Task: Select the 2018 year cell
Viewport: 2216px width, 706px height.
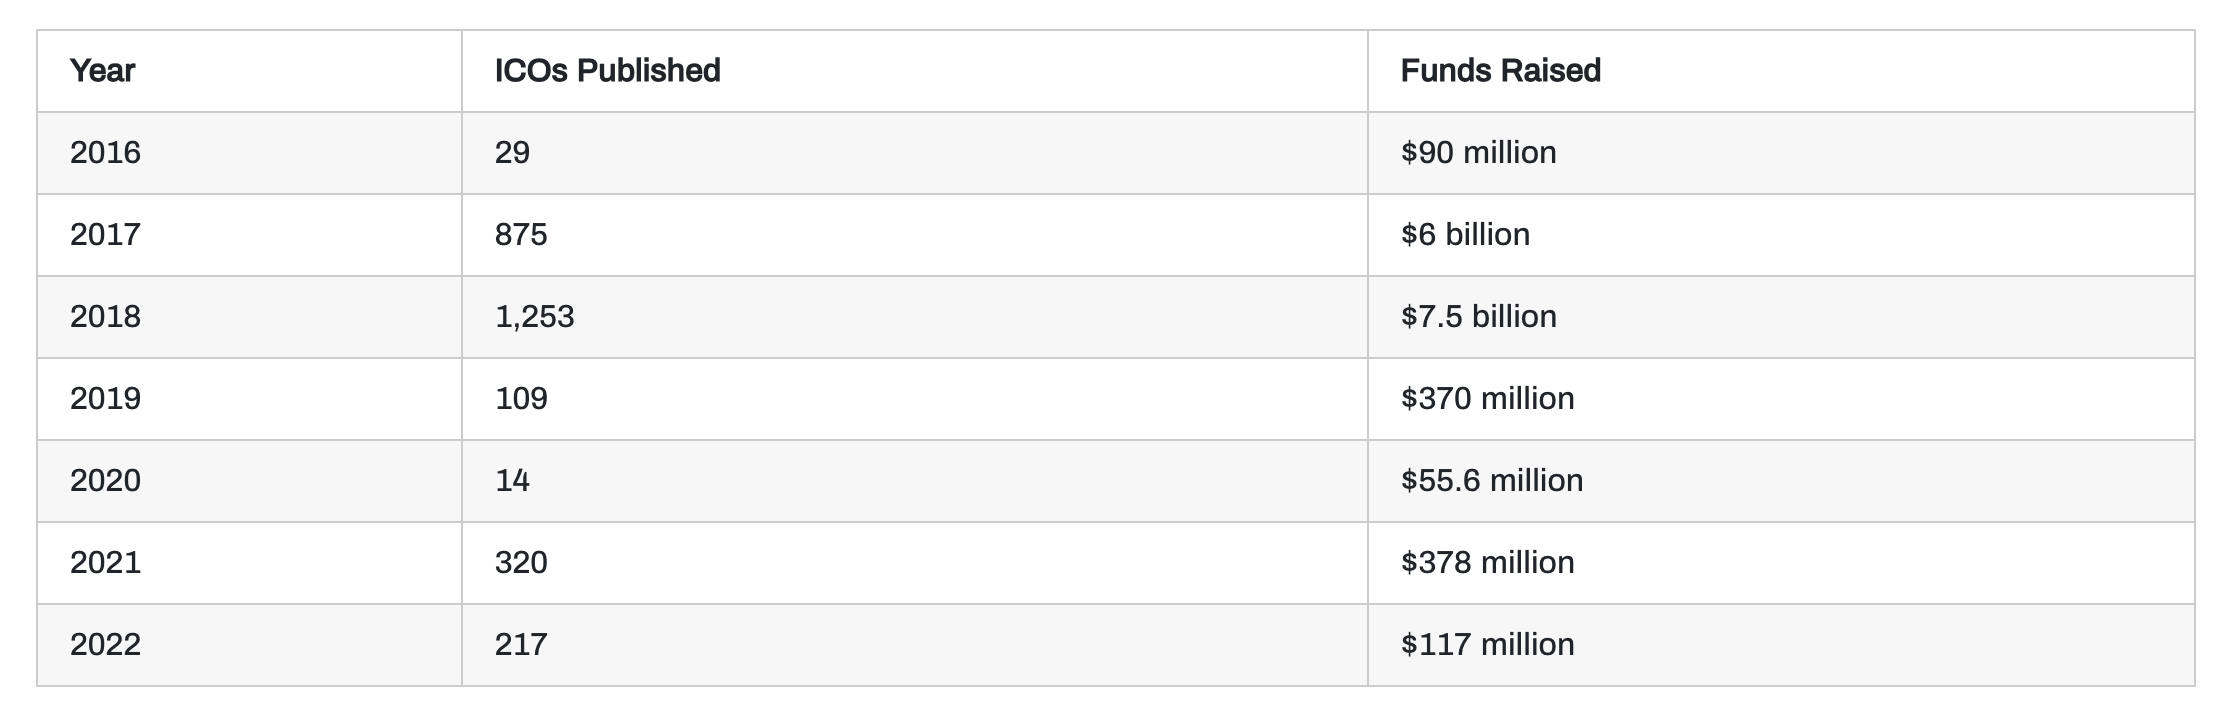Action: click(105, 317)
